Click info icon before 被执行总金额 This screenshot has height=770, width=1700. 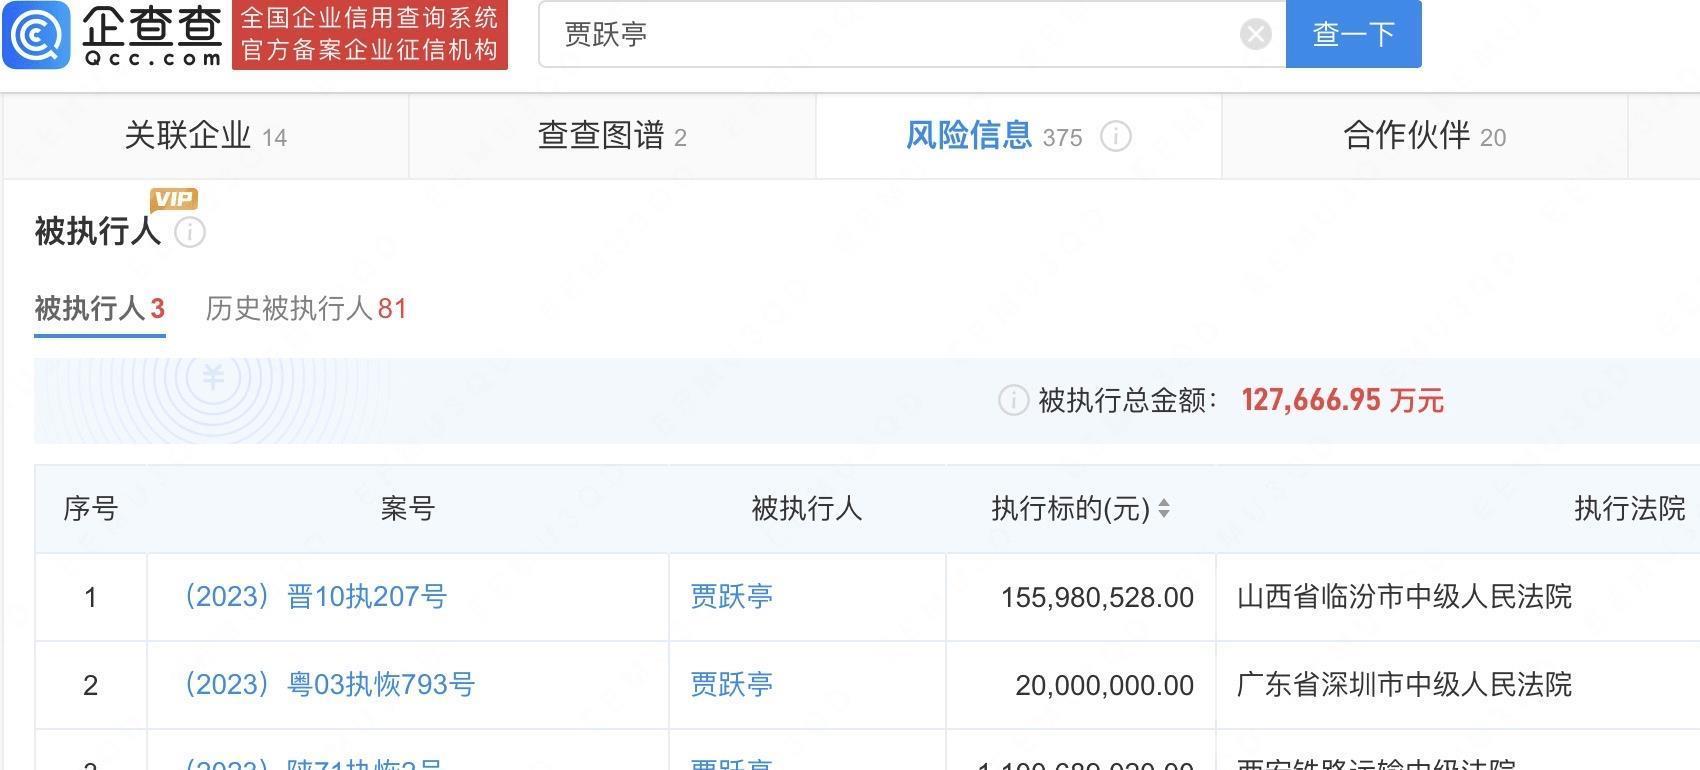[x=1012, y=401]
